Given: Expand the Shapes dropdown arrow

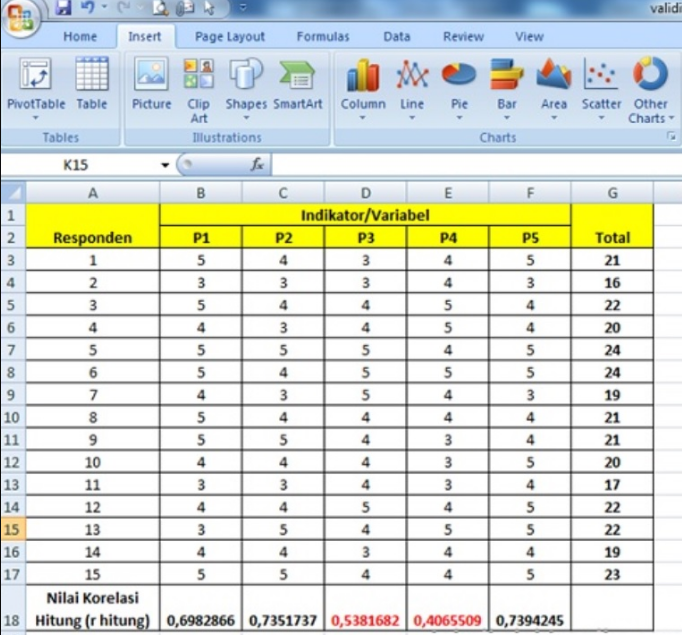Looking at the screenshot, I should coord(246,118).
